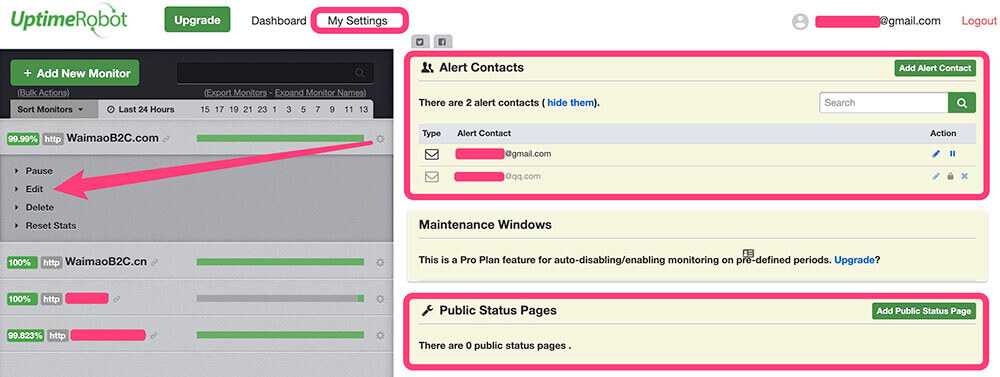Open My Settings tab
1000x377 pixels.
pos(358,20)
